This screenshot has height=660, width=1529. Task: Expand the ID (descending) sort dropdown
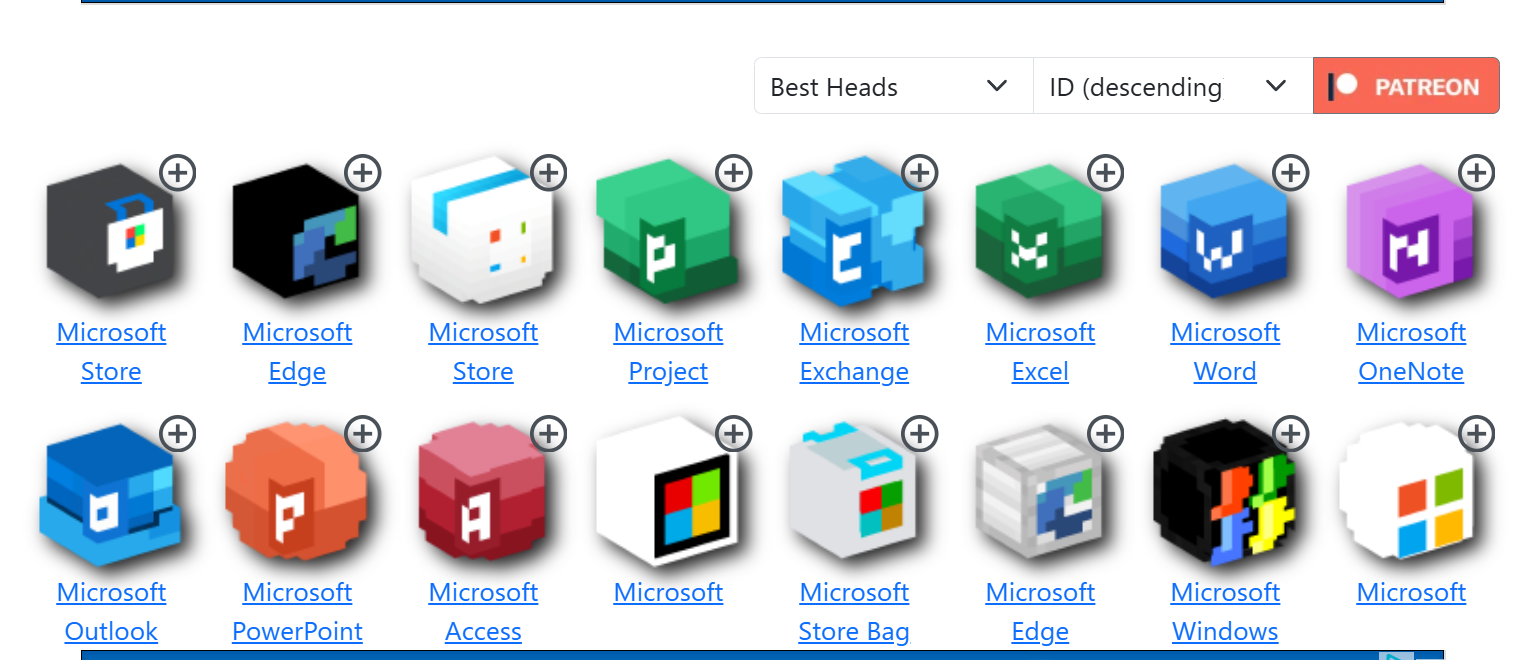coord(1171,86)
